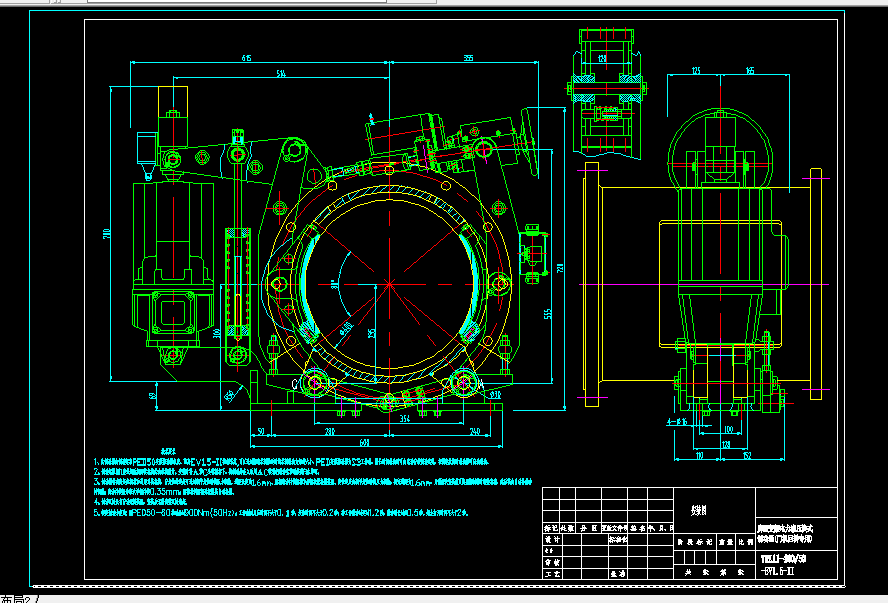Click the 签名 header cell

[638, 528]
